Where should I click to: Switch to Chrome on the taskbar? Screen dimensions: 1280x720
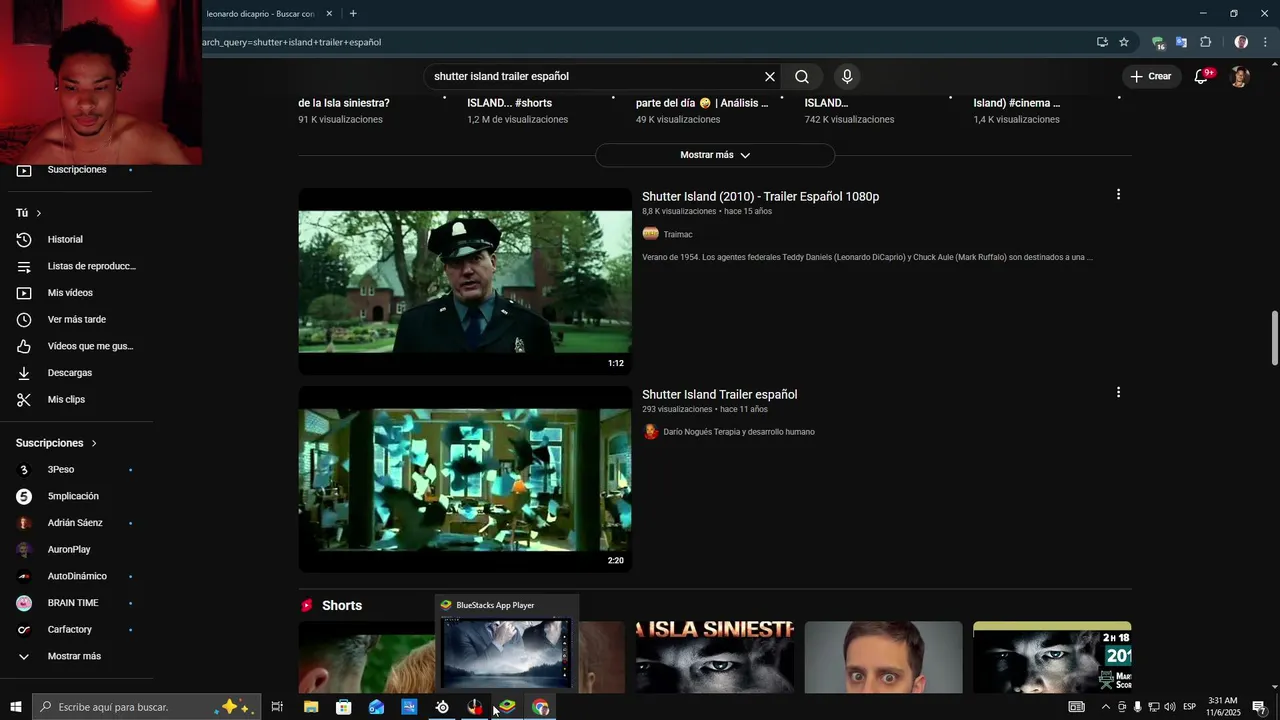coord(541,707)
